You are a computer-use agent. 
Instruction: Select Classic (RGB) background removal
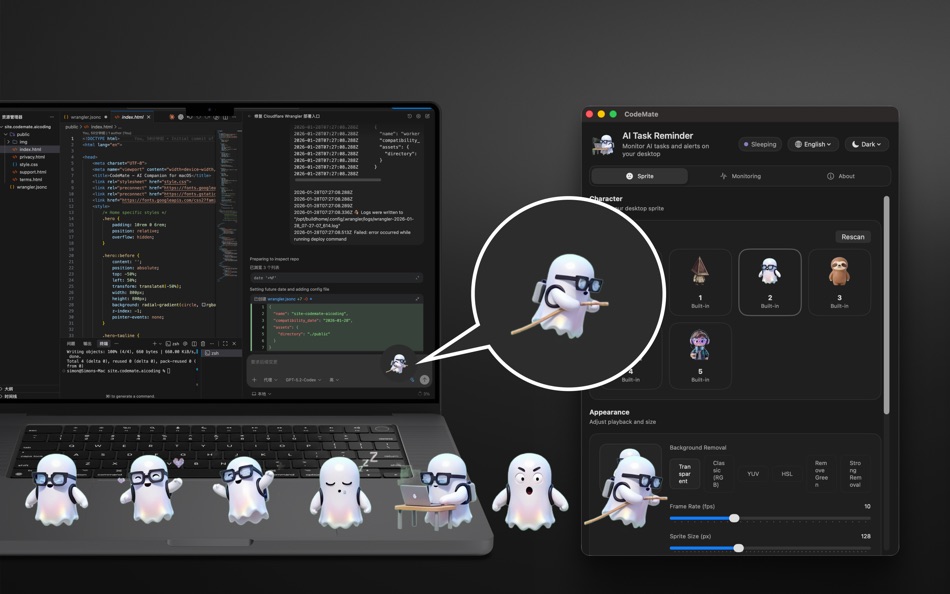click(719, 474)
